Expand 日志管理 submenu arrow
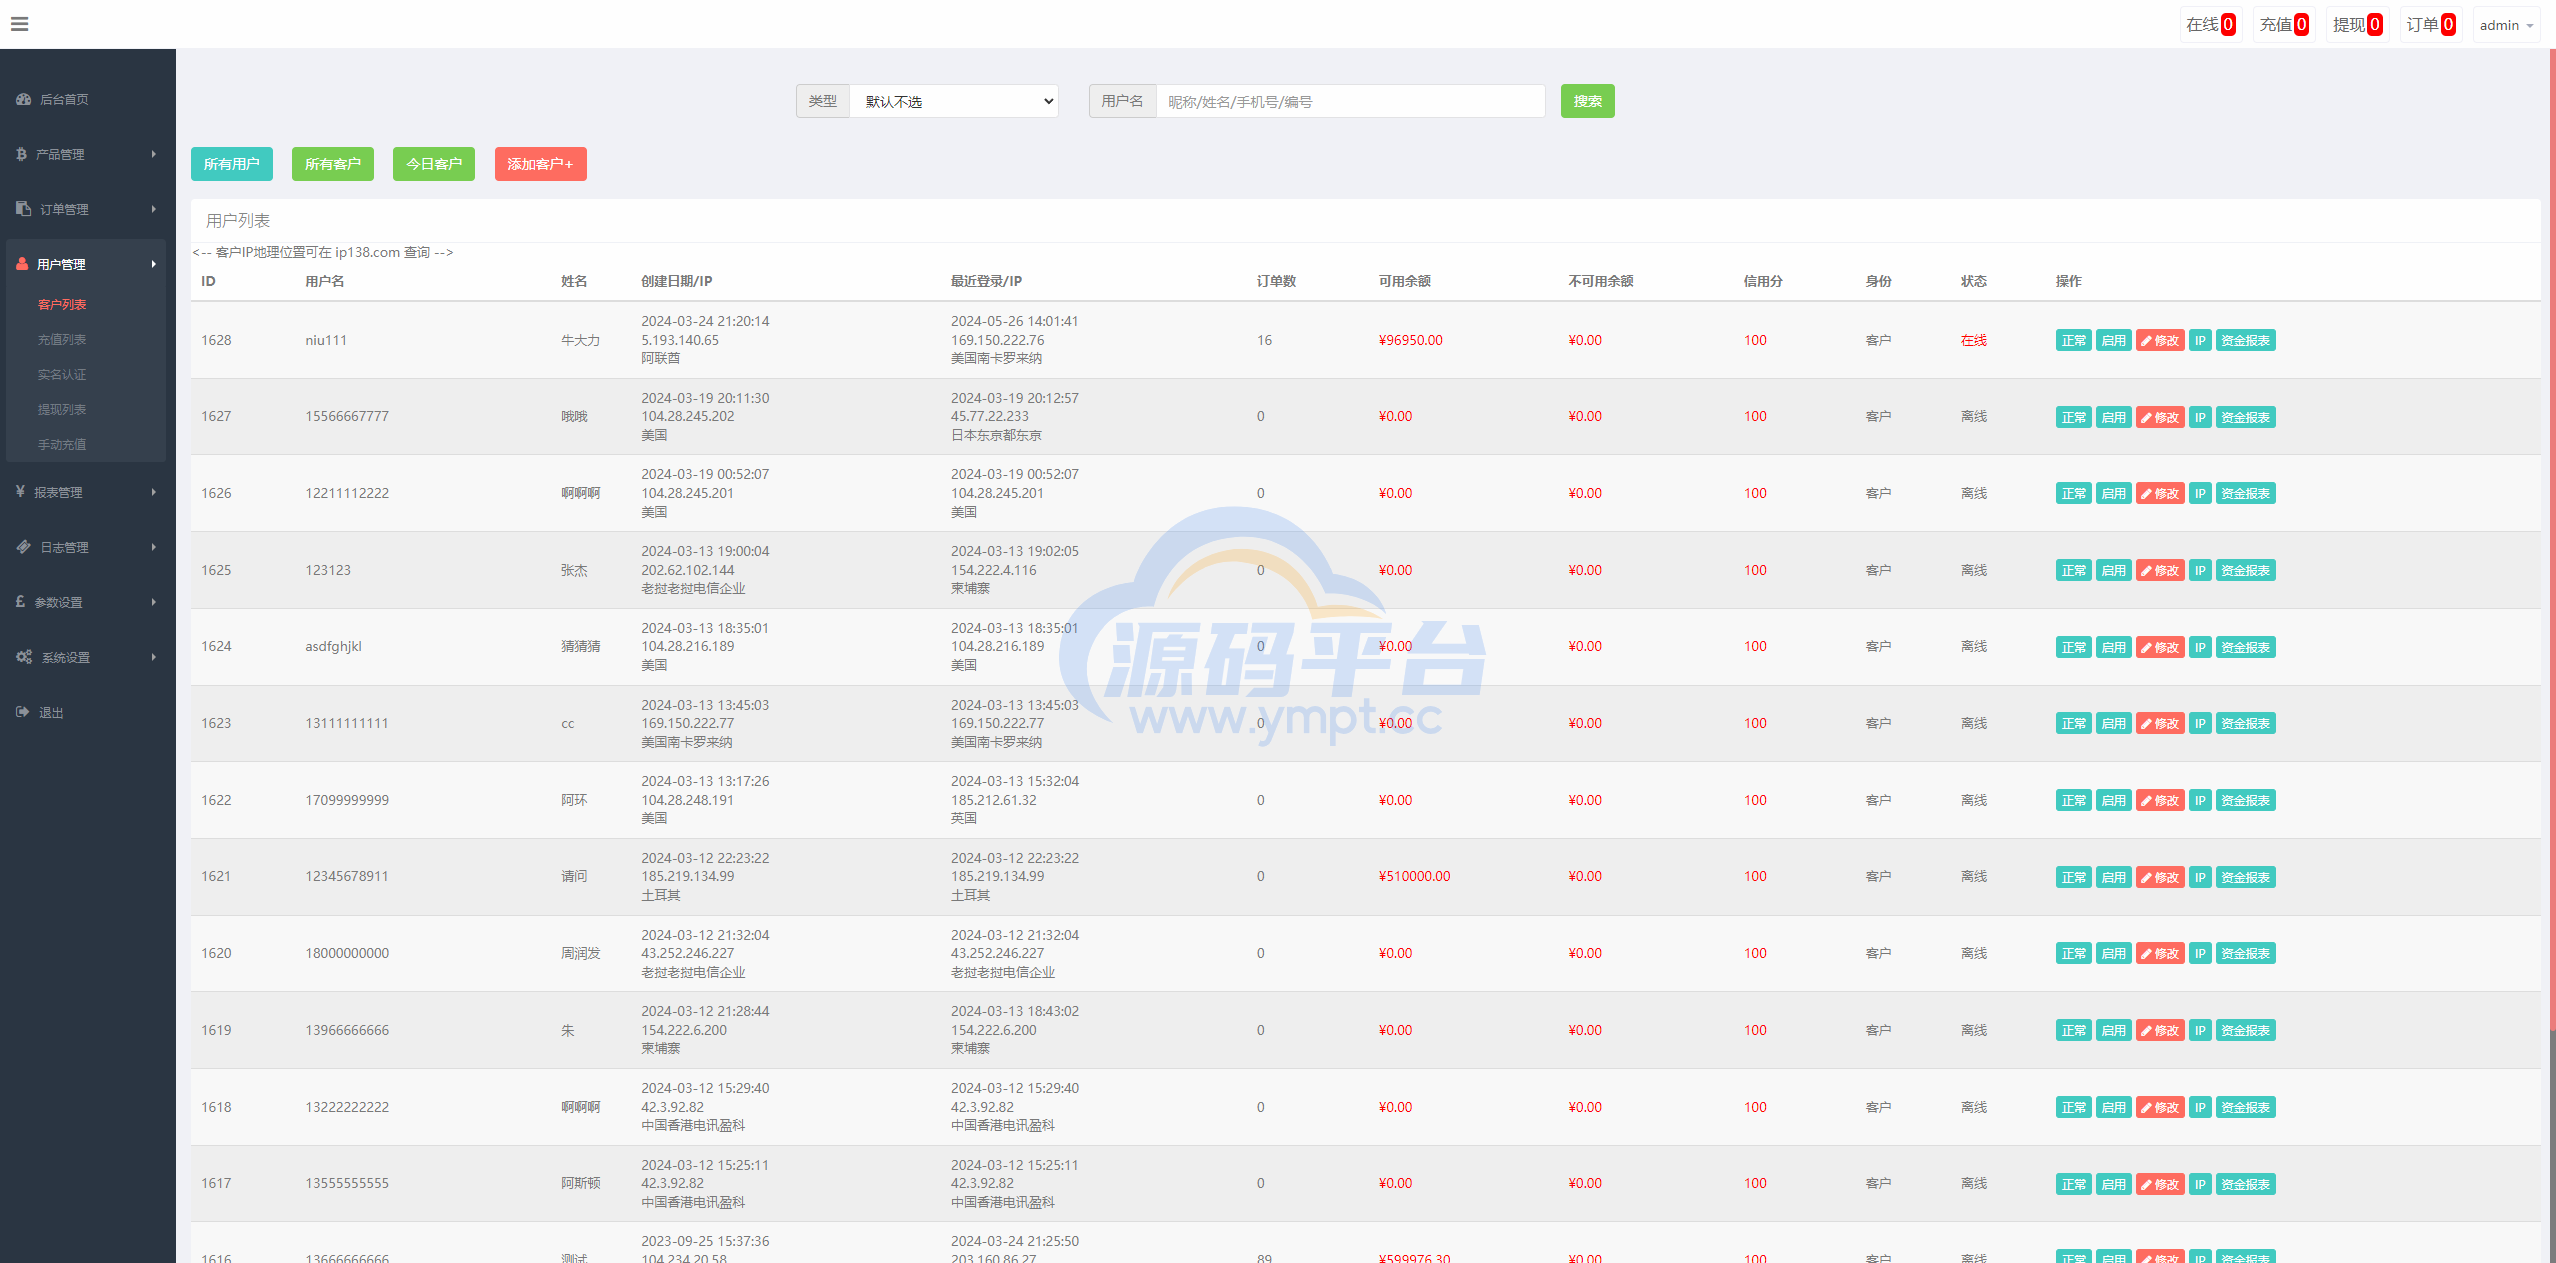 pos(154,547)
